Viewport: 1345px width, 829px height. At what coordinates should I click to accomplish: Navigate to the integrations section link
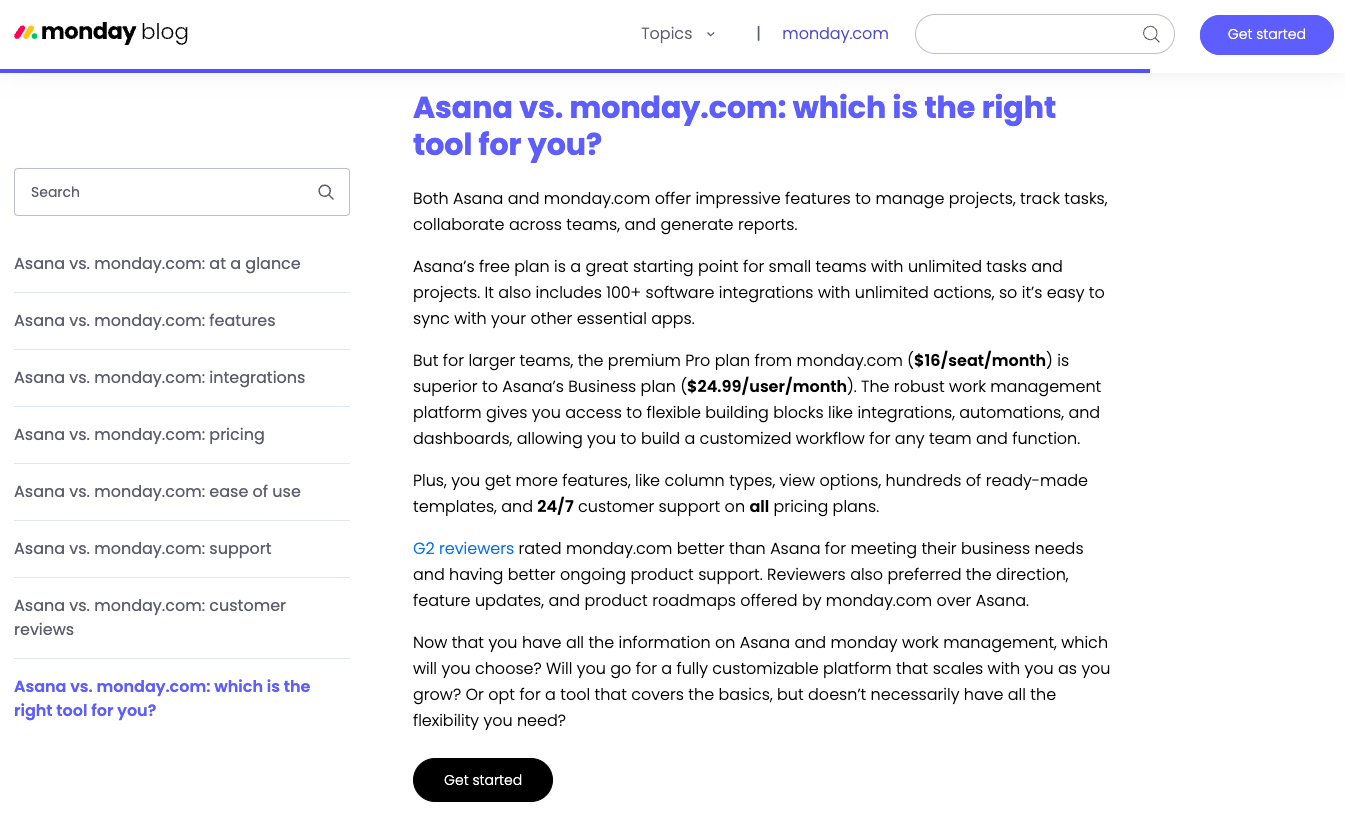pyautogui.click(x=160, y=378)
